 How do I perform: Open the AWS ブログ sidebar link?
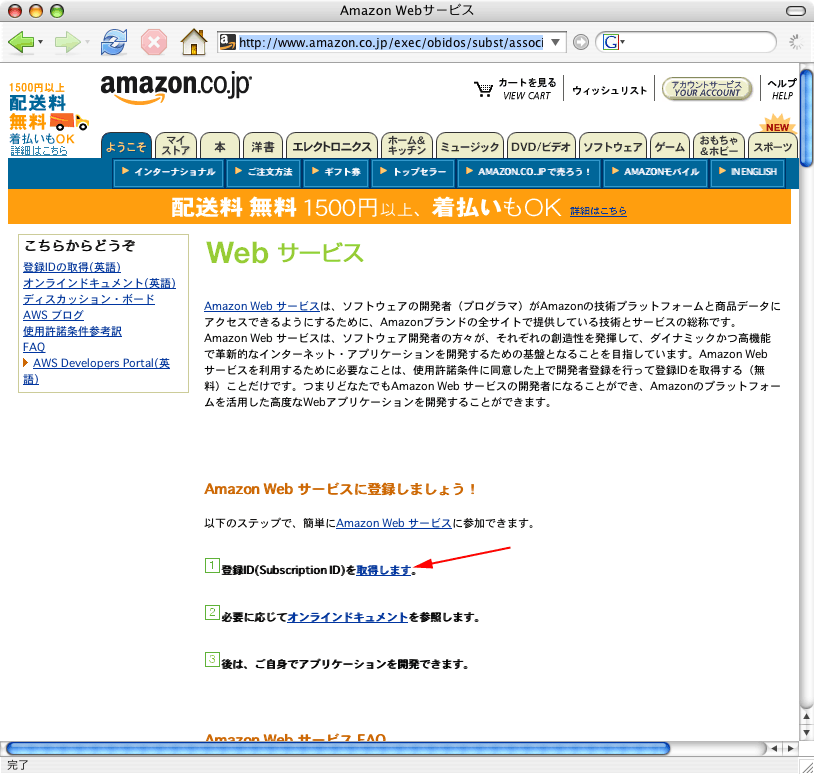pos(53,315)
